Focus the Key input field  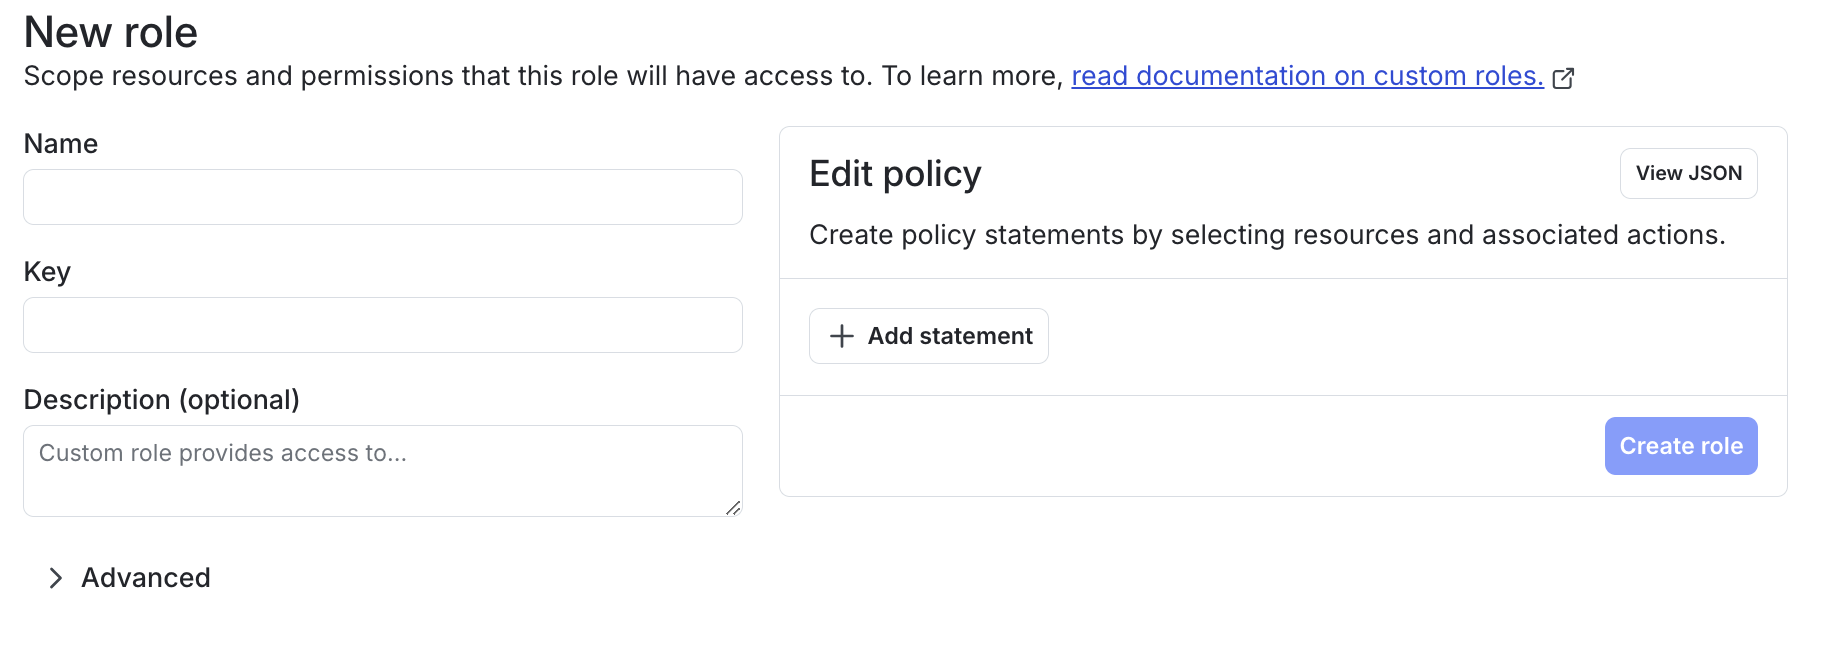pyautogui.click(x=383, y=325)
